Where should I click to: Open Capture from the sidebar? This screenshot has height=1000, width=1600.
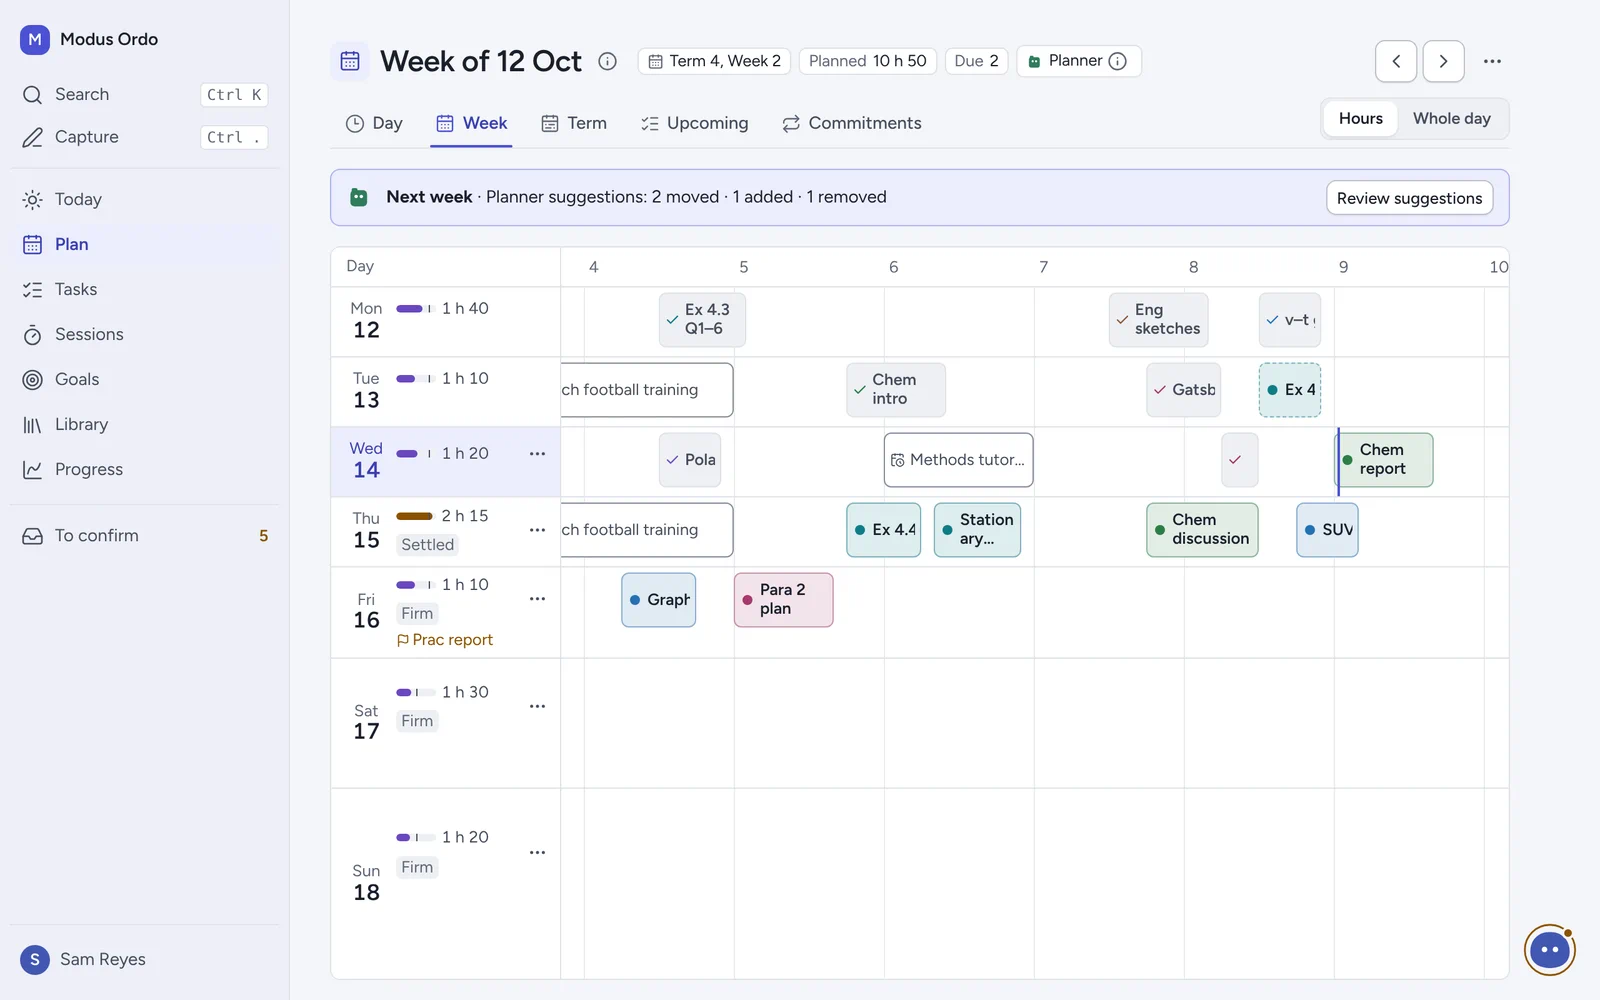point(145,137)
